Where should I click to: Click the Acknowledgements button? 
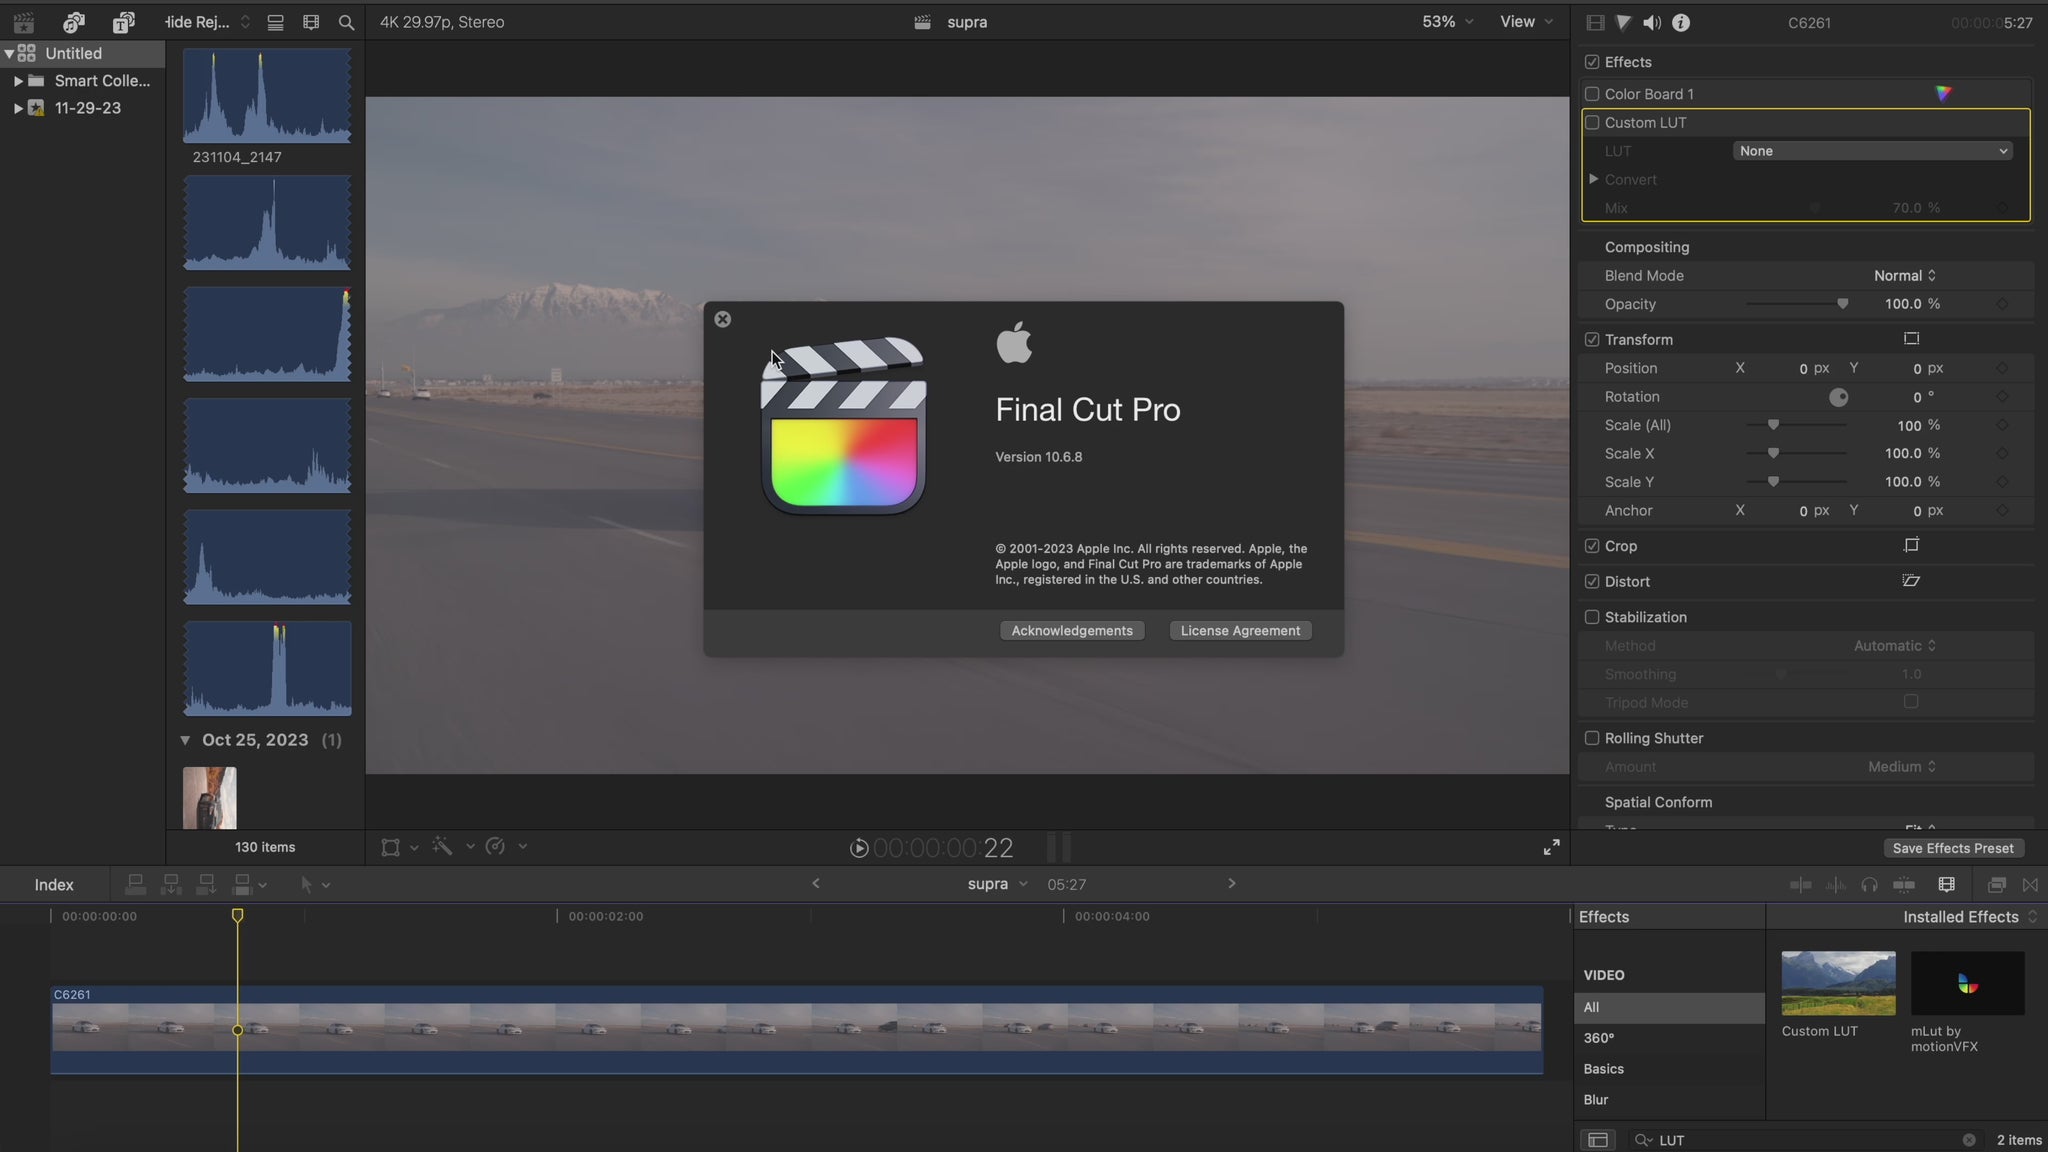1072,630
